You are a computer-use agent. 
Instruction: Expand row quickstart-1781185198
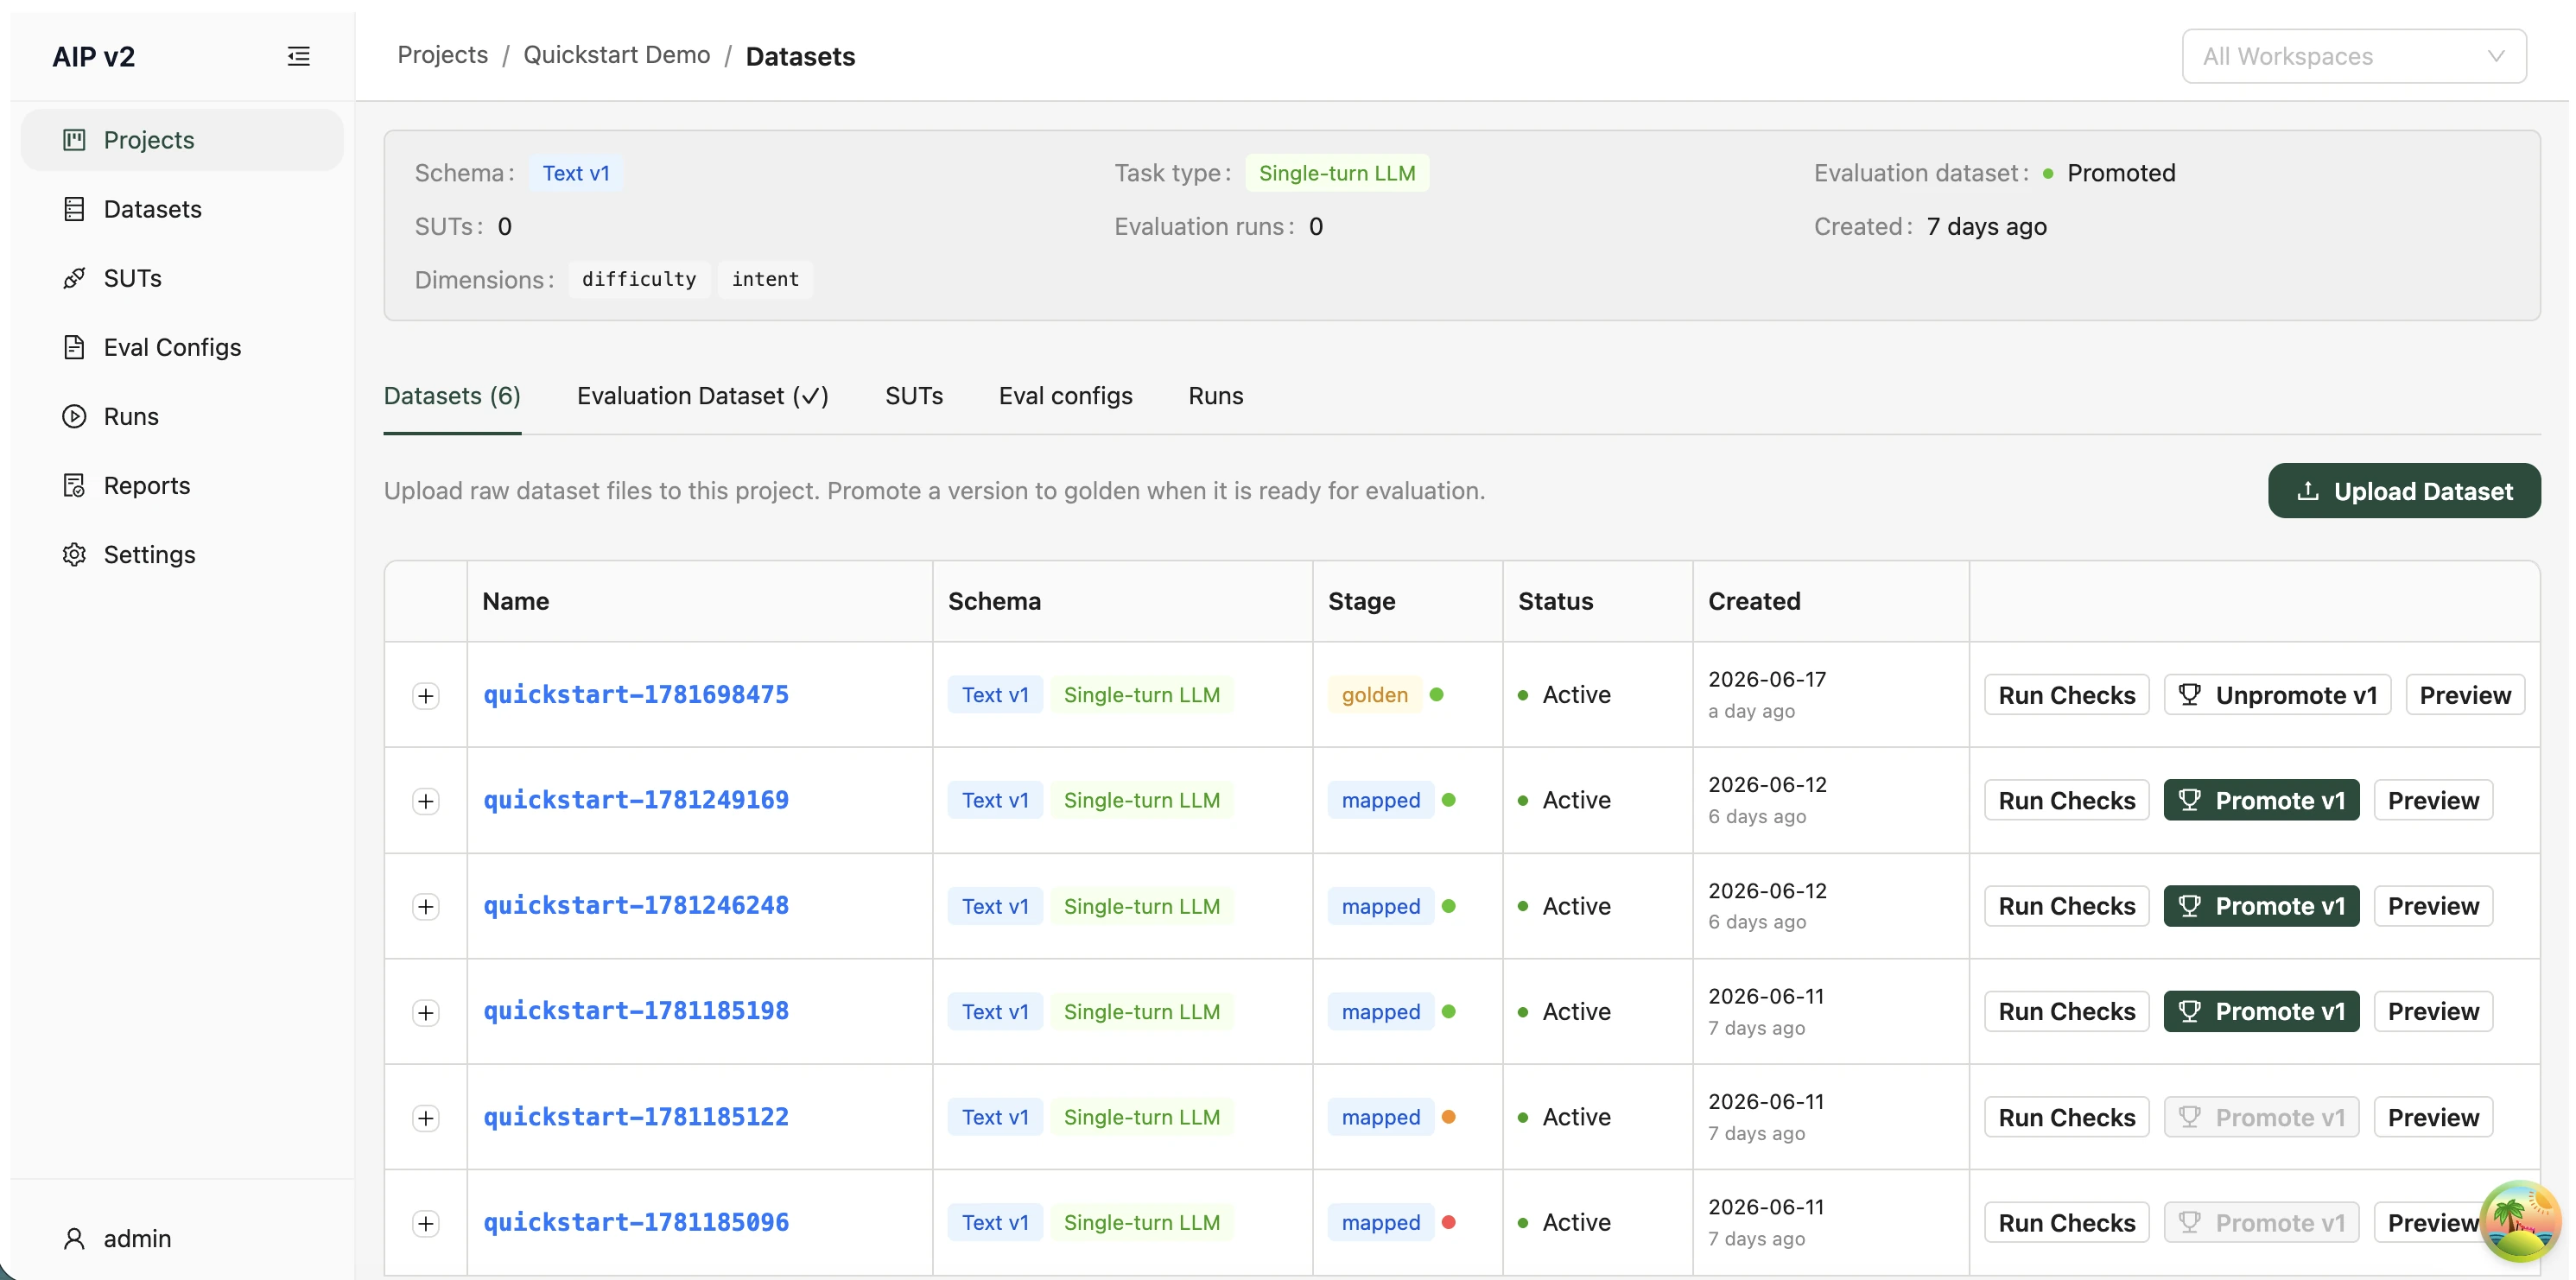coord(426,1012)
